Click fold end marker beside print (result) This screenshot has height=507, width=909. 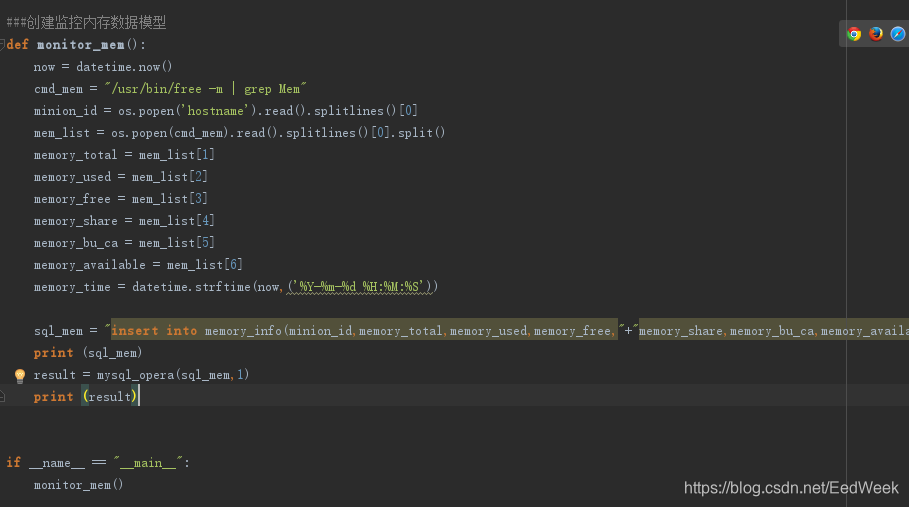click(x=2, y=396)
